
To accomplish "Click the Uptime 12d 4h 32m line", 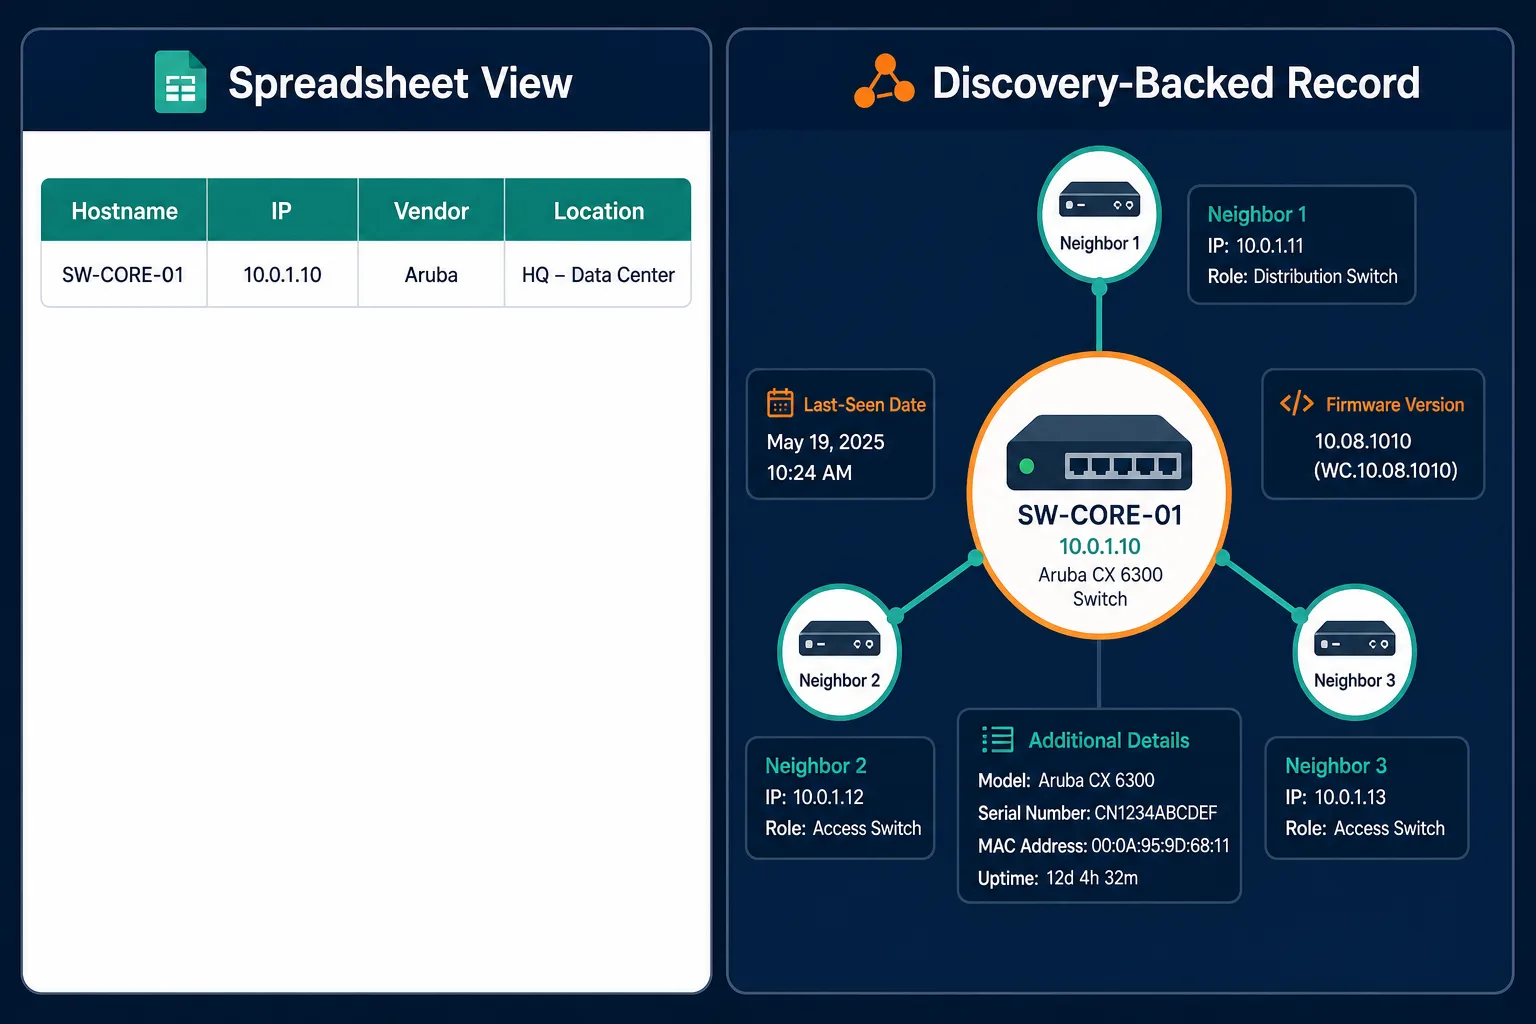I will (x=1058, y=878).
